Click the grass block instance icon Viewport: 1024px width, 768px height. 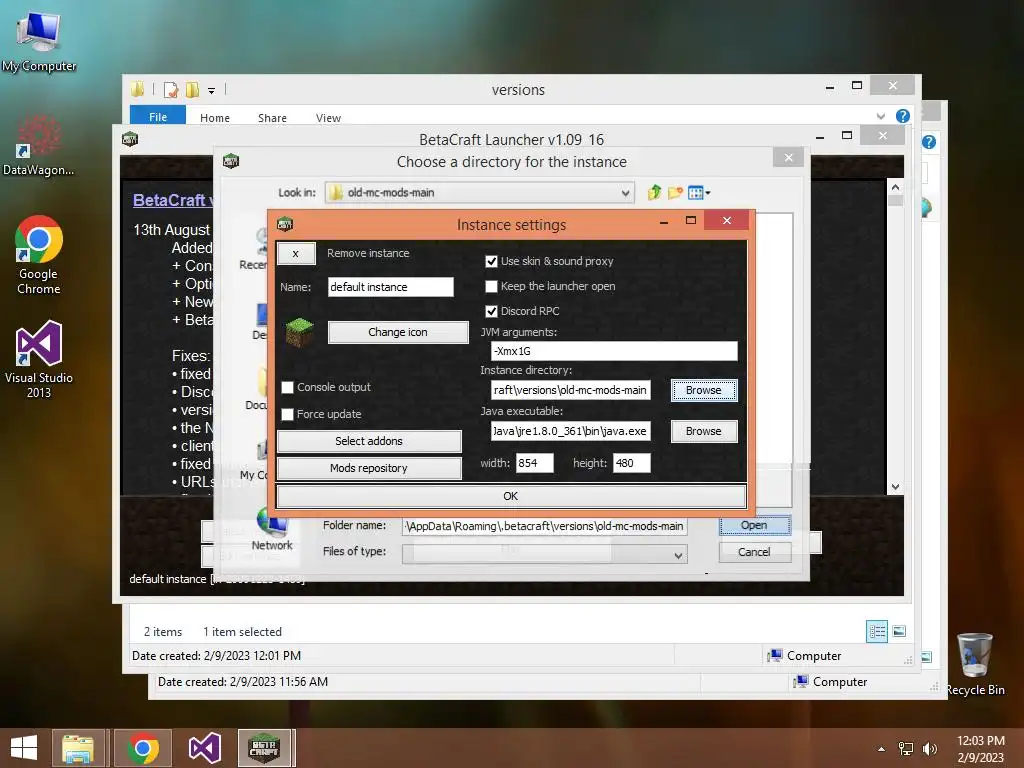pos(300,332)
